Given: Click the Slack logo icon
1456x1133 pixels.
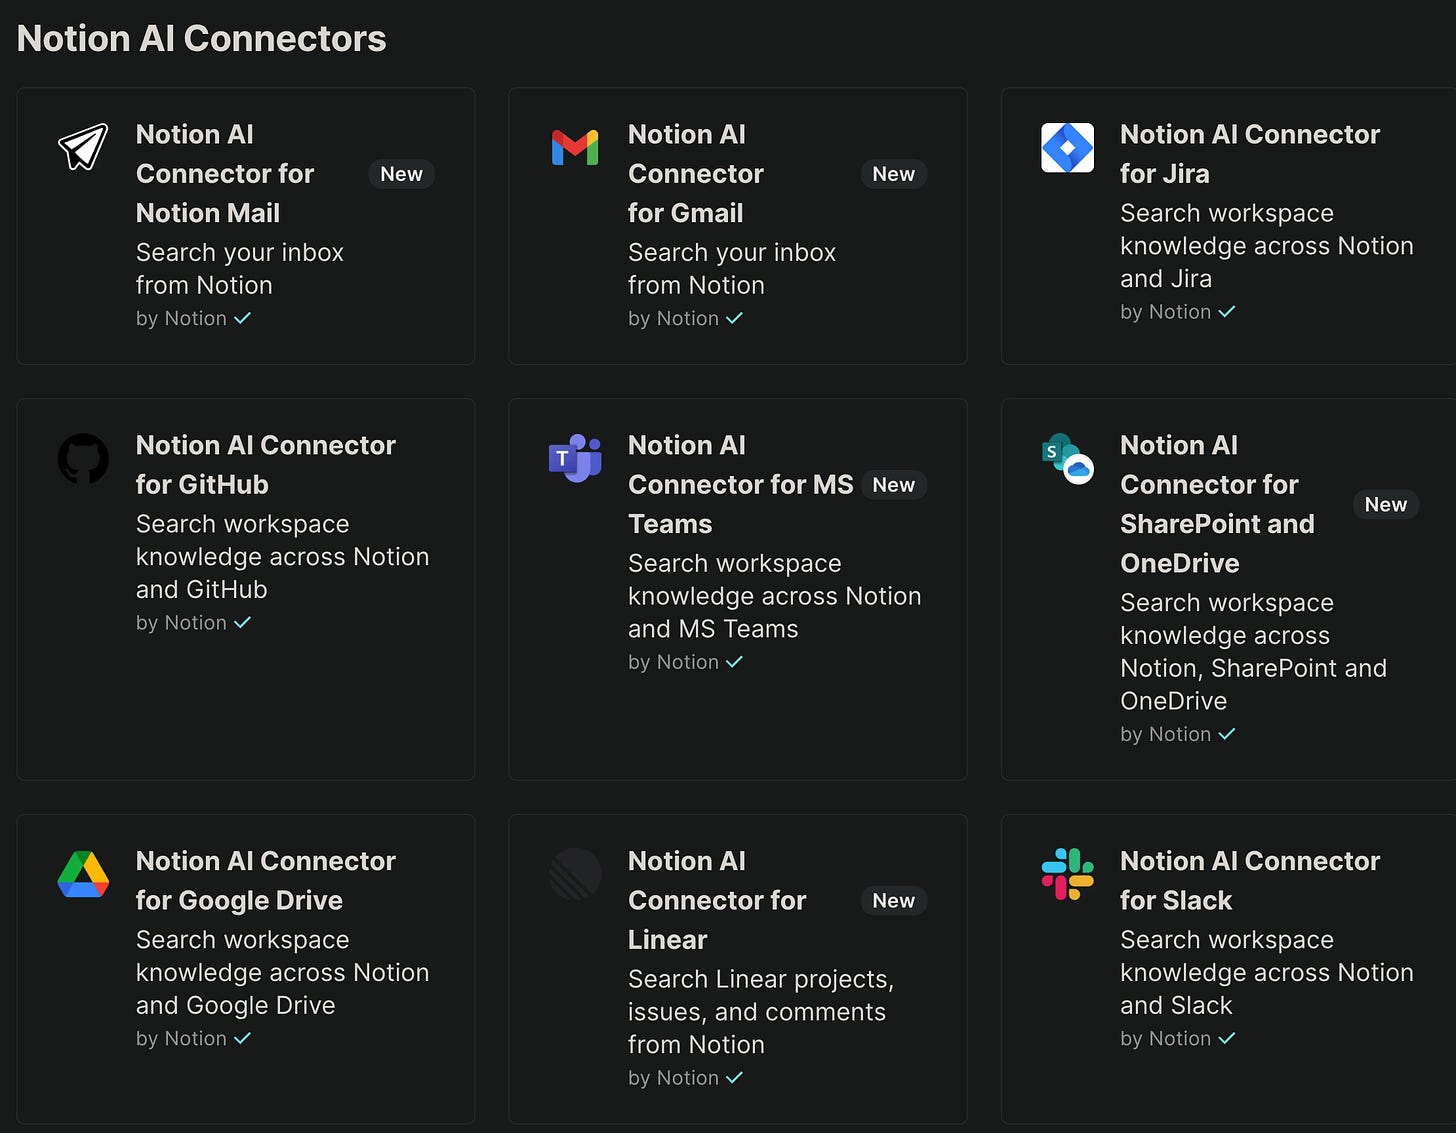Looking at the screenshot, I should click(x=1067, y=874).
